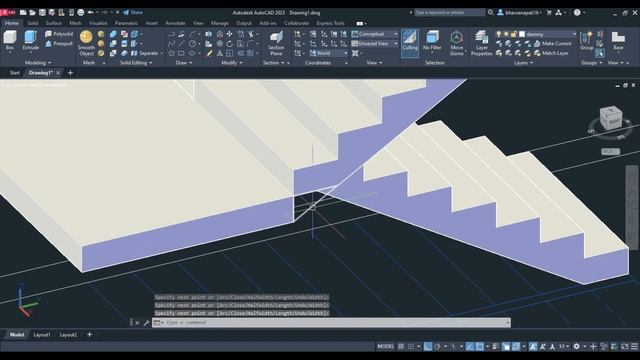Viewport: 640px width, 360px height.
Task: Open the Solid ribbon tab
Action: coord(32,23)
